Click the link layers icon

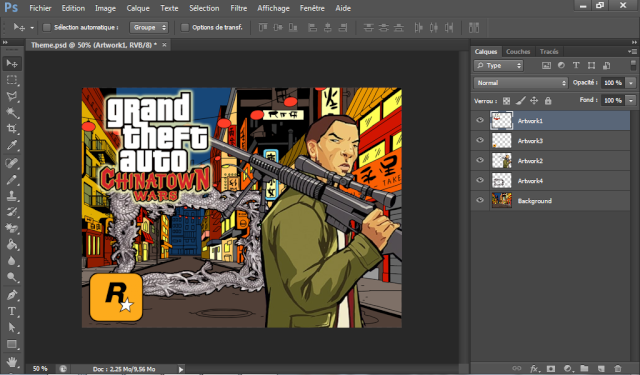517,368
